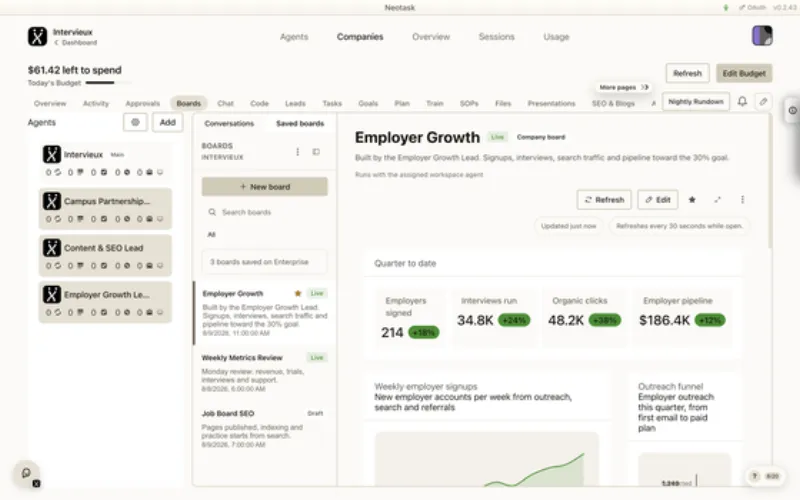Click Refresh next to Edit Budget
The image size is (800, 500).
click(687, 73)
